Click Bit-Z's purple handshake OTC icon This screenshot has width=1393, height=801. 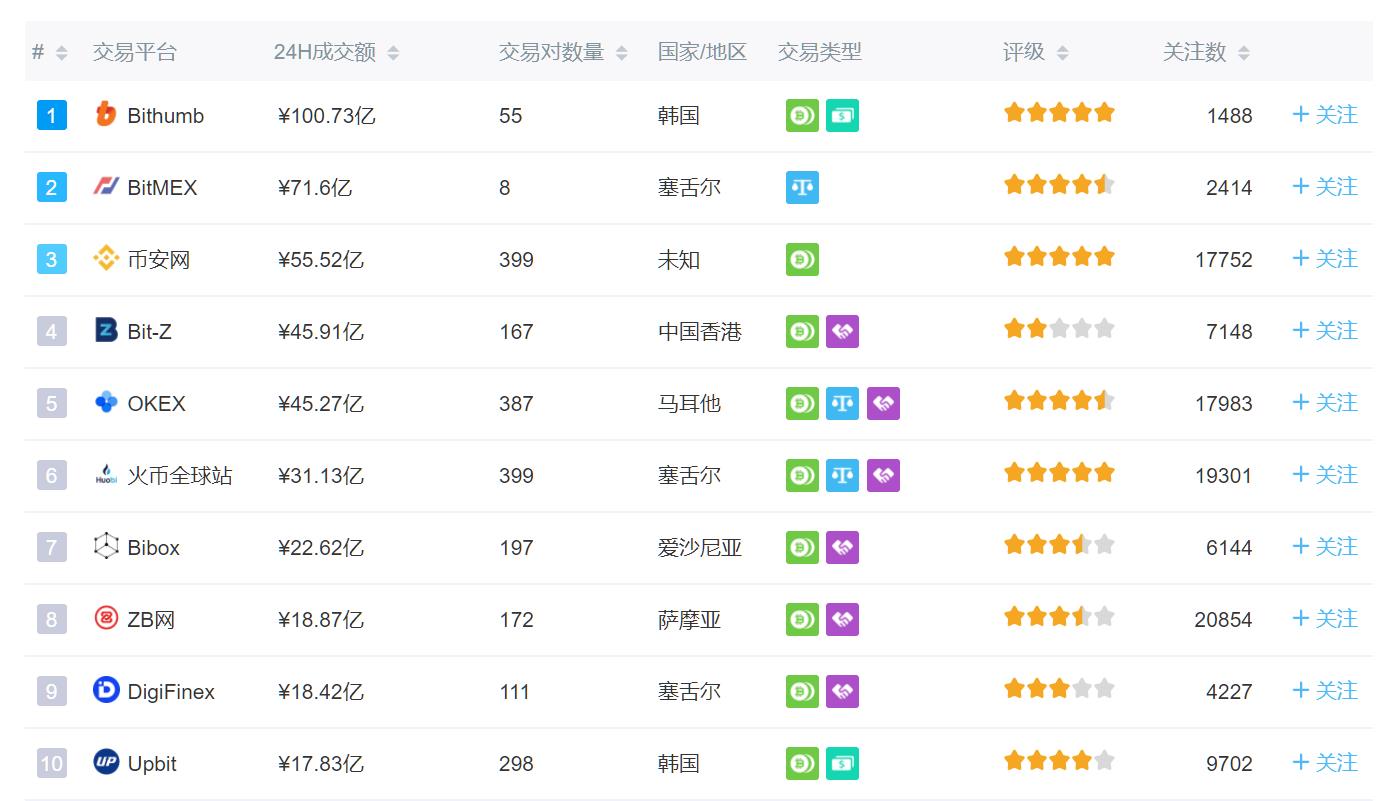coord(842,331)
